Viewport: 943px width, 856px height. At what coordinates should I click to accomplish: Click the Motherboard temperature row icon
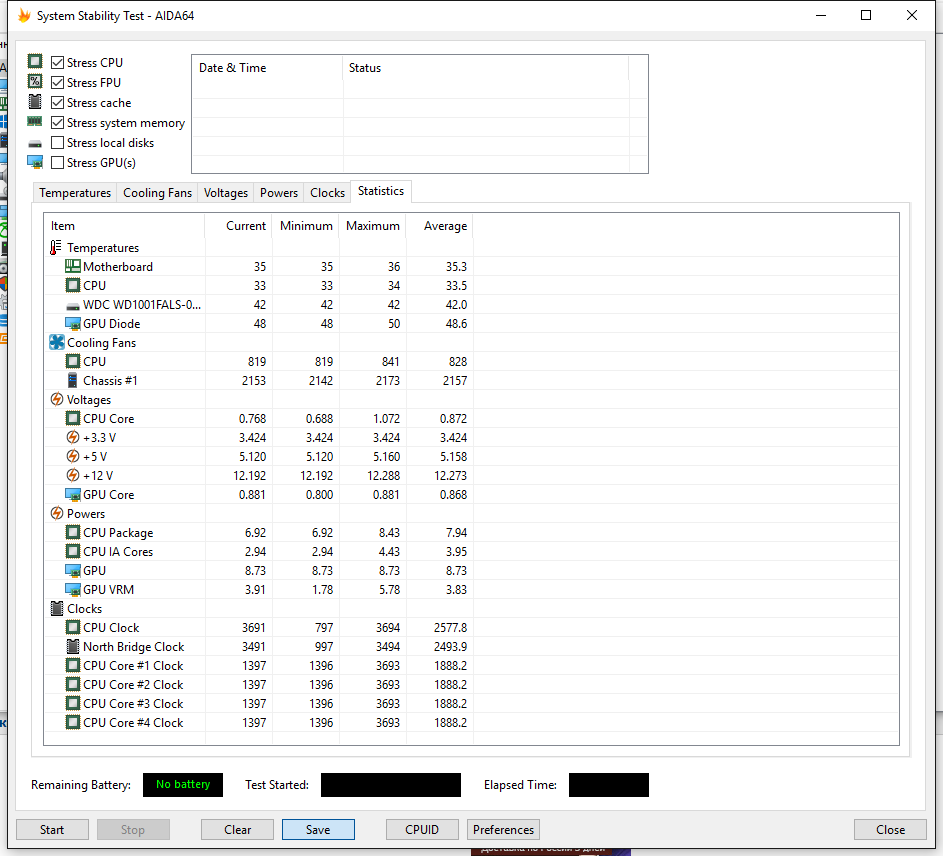(73, 266)
